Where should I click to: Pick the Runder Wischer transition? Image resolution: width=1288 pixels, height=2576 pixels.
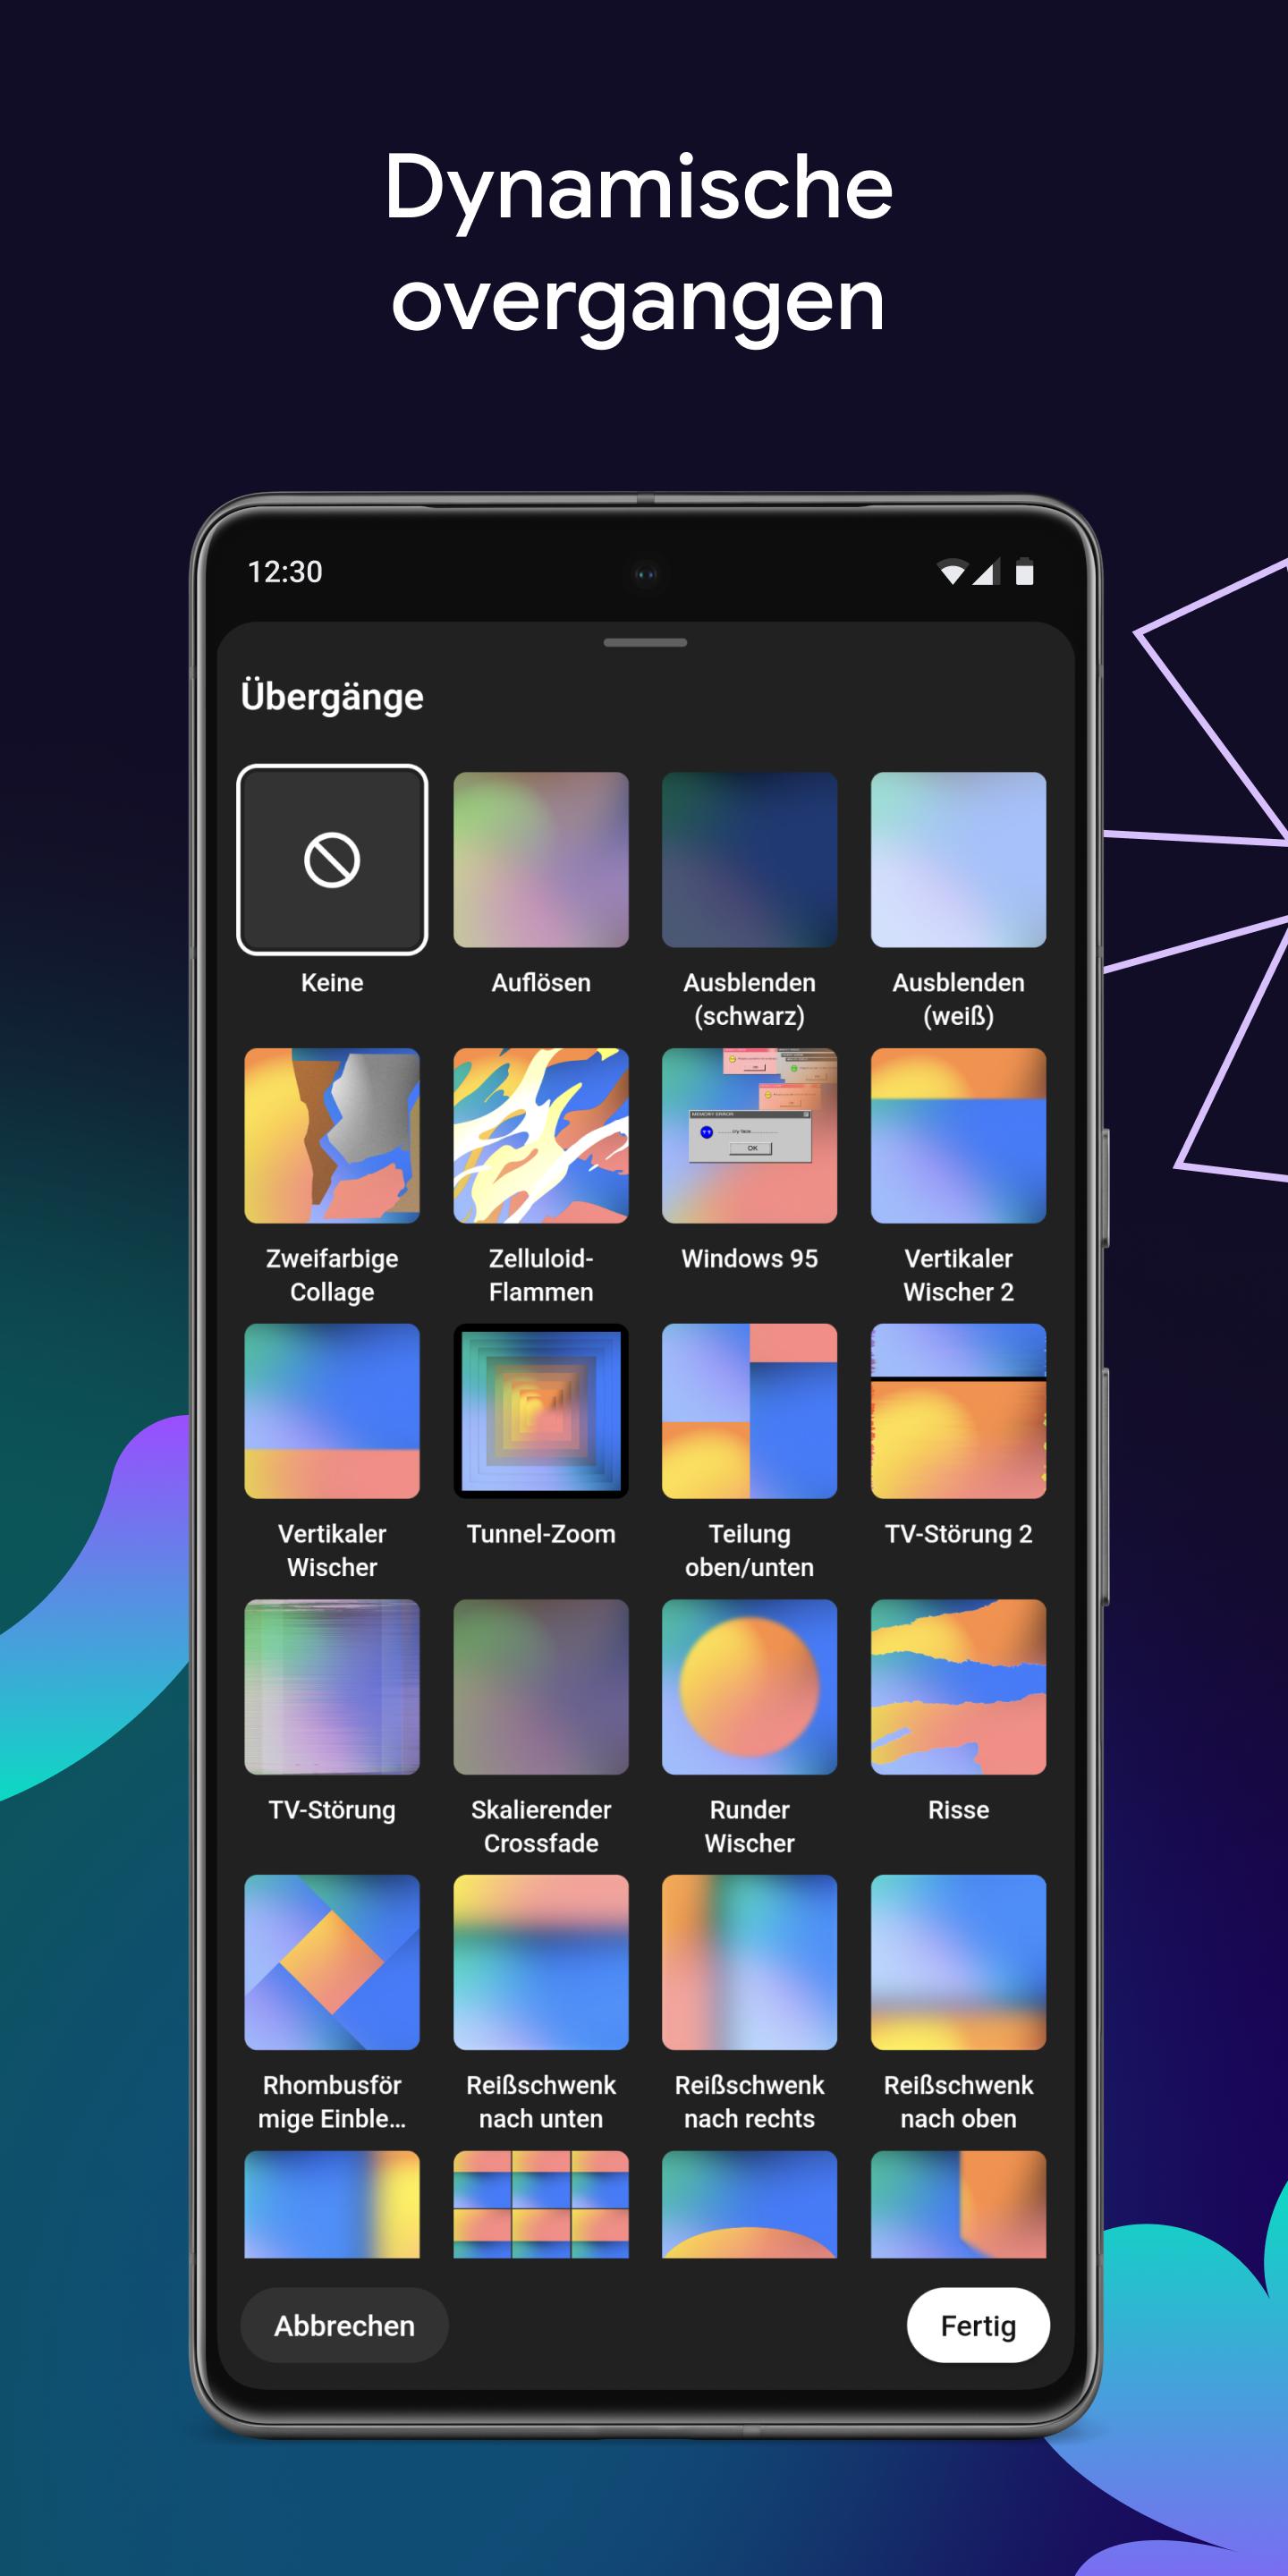749,1686
